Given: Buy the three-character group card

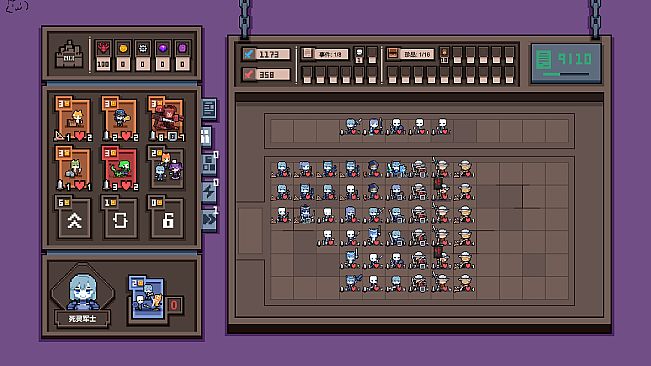Looking at the screenshot, I should [x=166, y=167].
